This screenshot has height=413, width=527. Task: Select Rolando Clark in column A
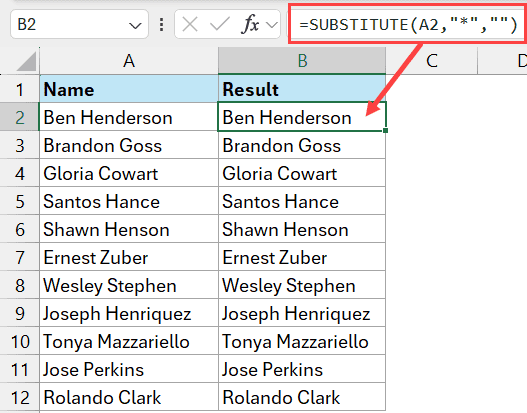pos(129,397)
